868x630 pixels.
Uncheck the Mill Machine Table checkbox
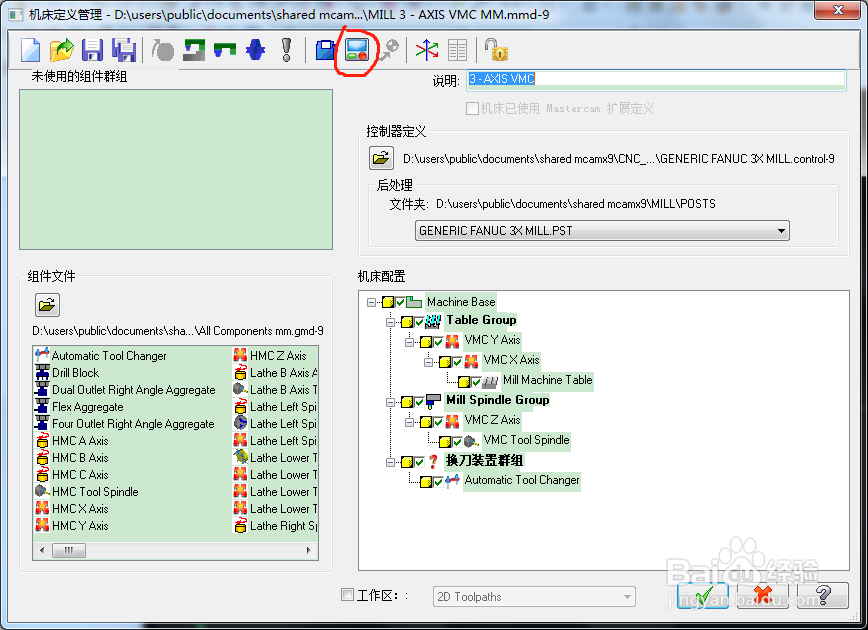(x=476, y=381)
